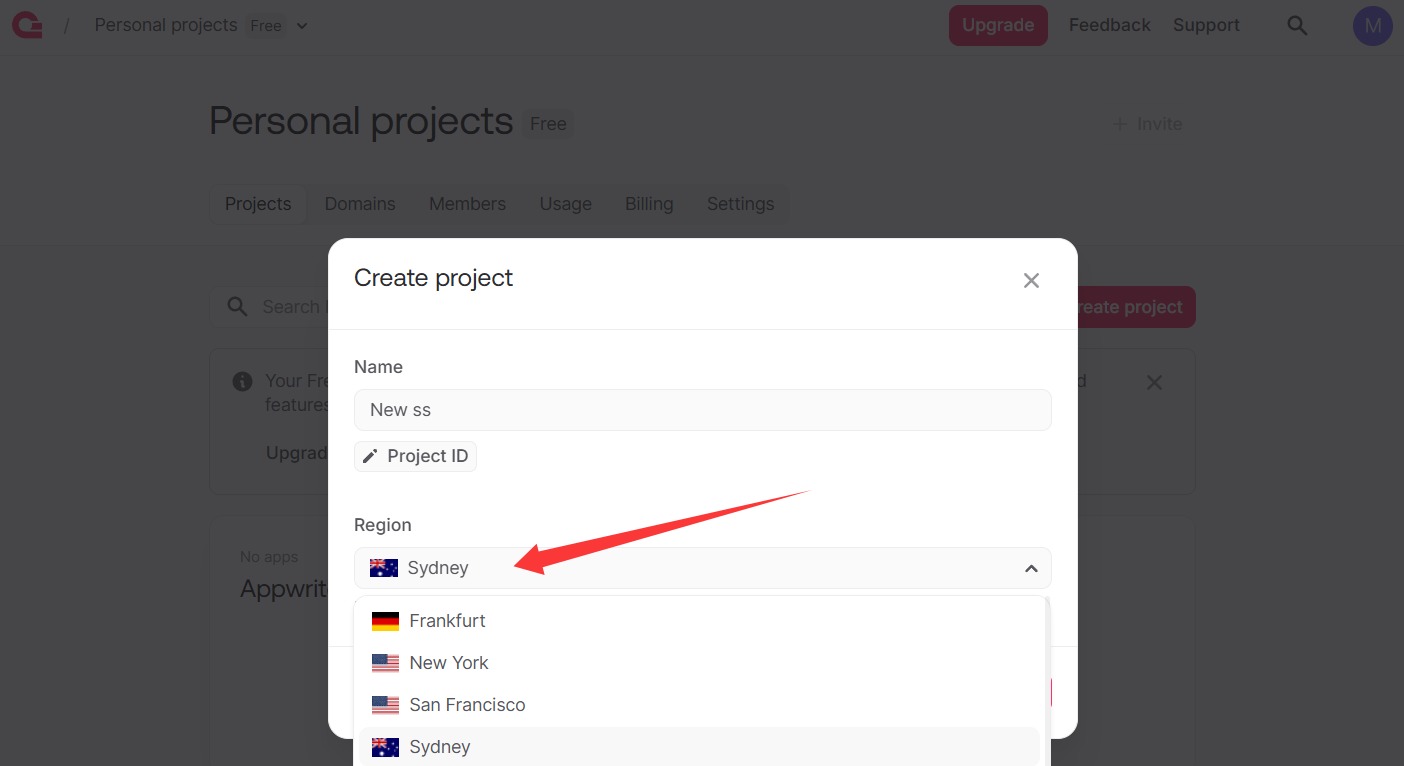The height and width of the screenshot is (766, 1404).
Task: Pick San Francisco region option
Action: (x=467, y=705)
